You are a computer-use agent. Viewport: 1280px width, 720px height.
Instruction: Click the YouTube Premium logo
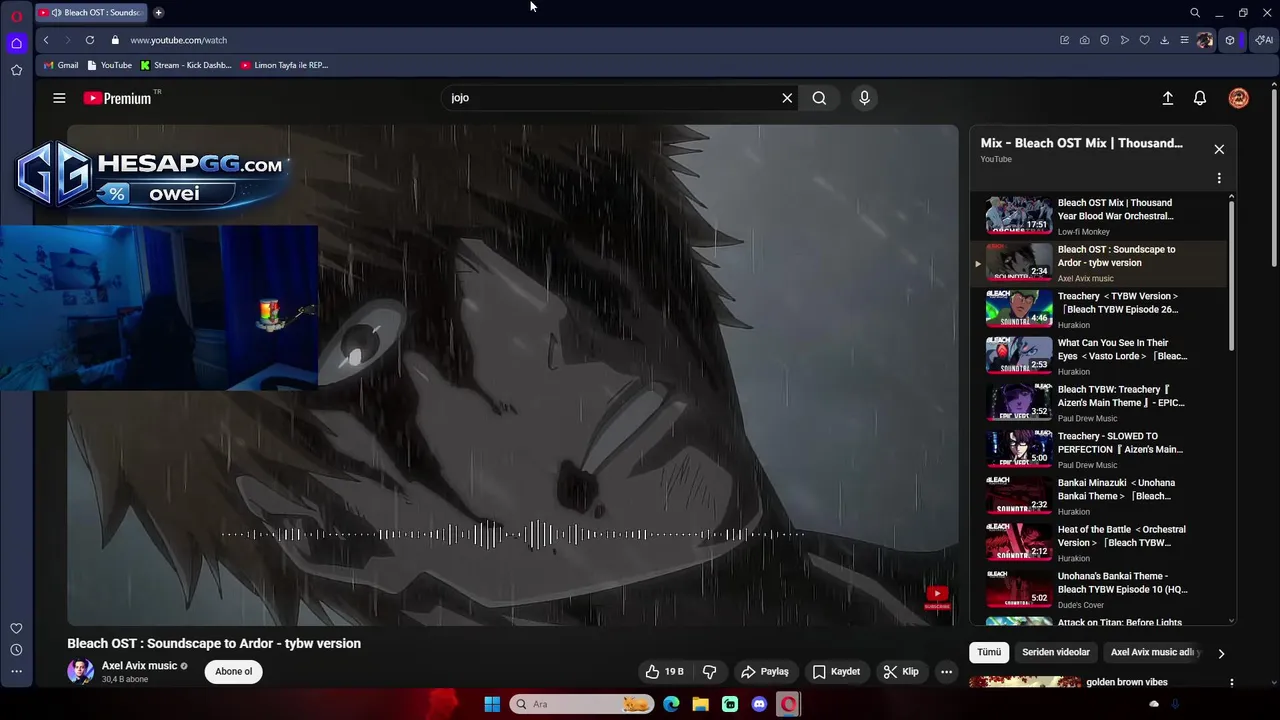[x=117, y=98]
